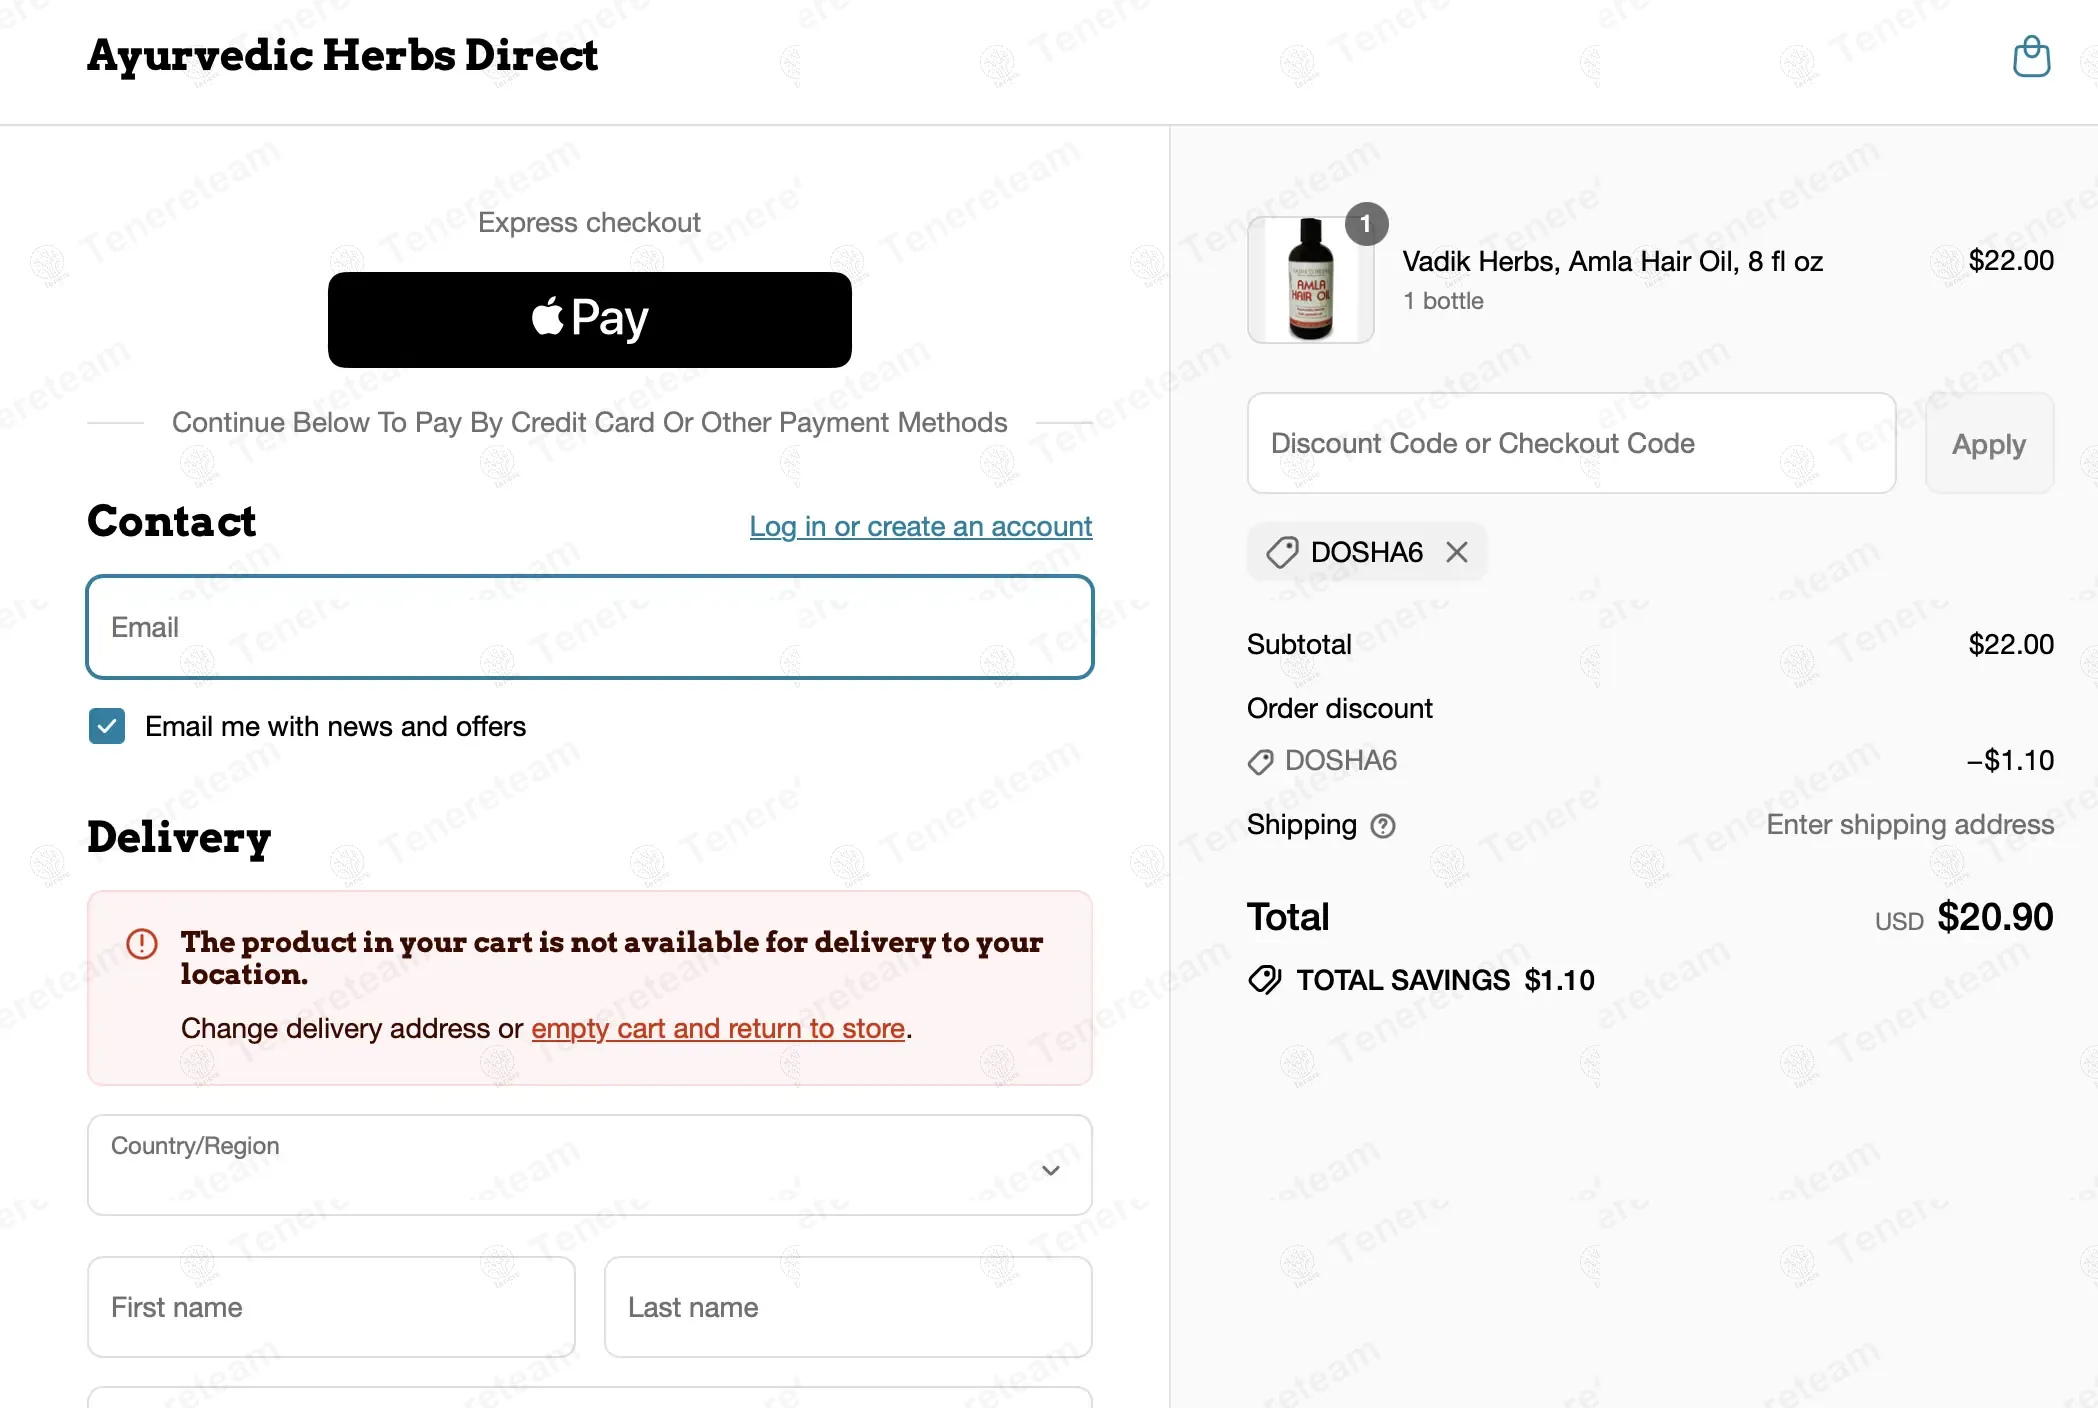
Task: Click Log in or create an account
Action: (920, 526)
